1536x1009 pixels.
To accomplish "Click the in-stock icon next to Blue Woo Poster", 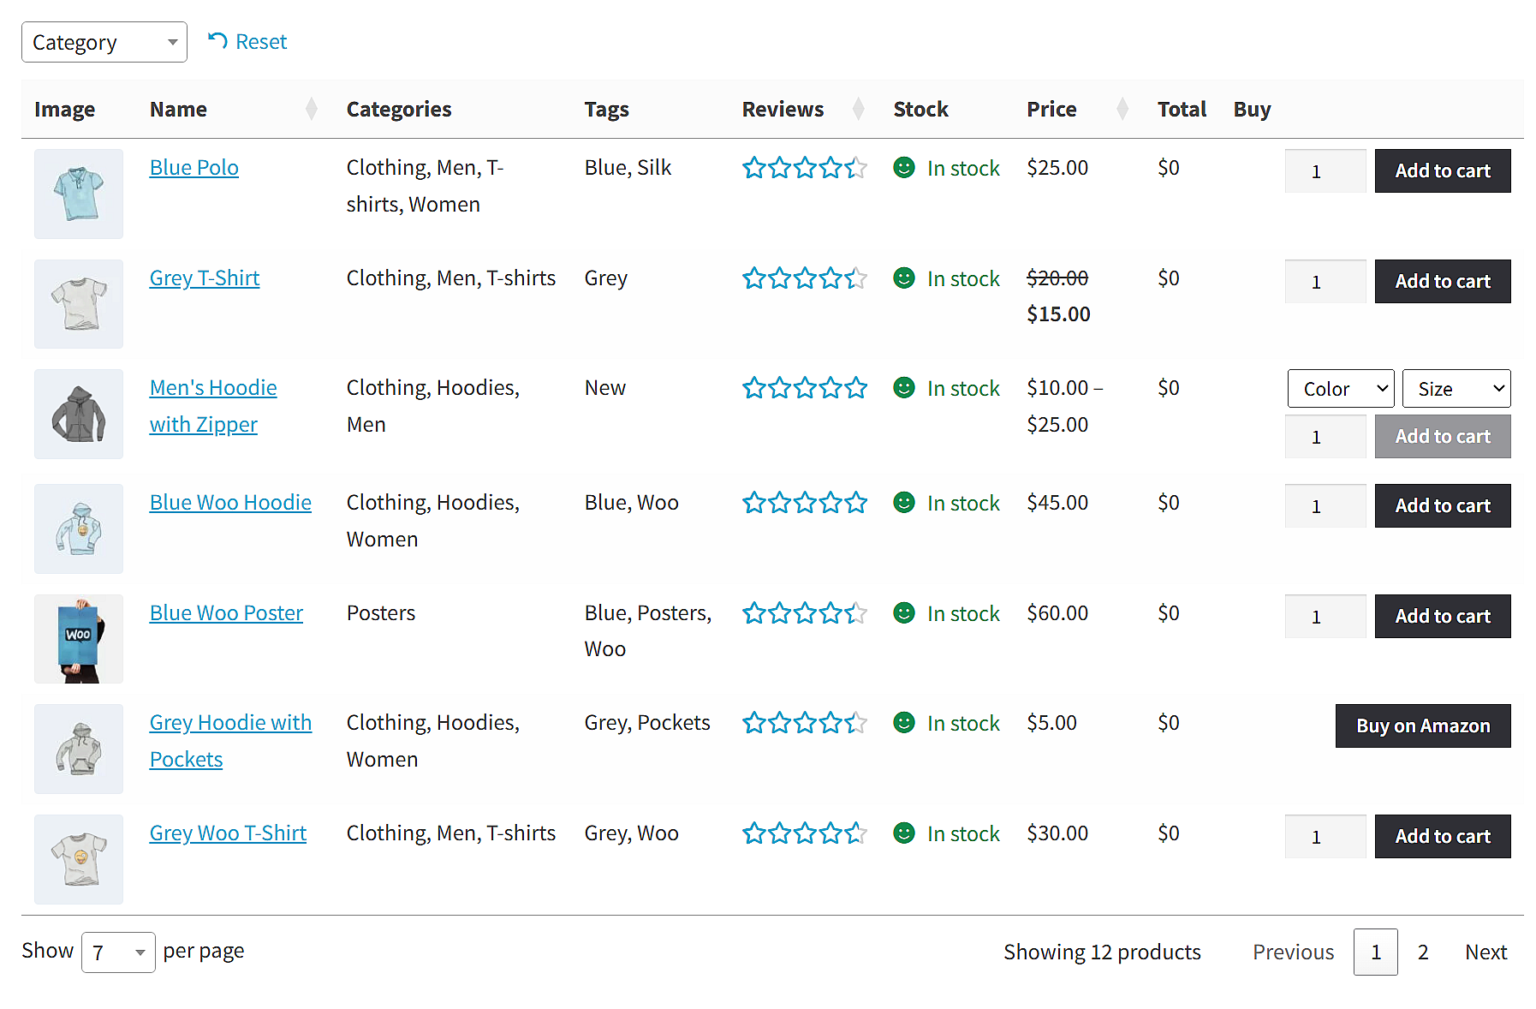I will click(x=904, y=614).
